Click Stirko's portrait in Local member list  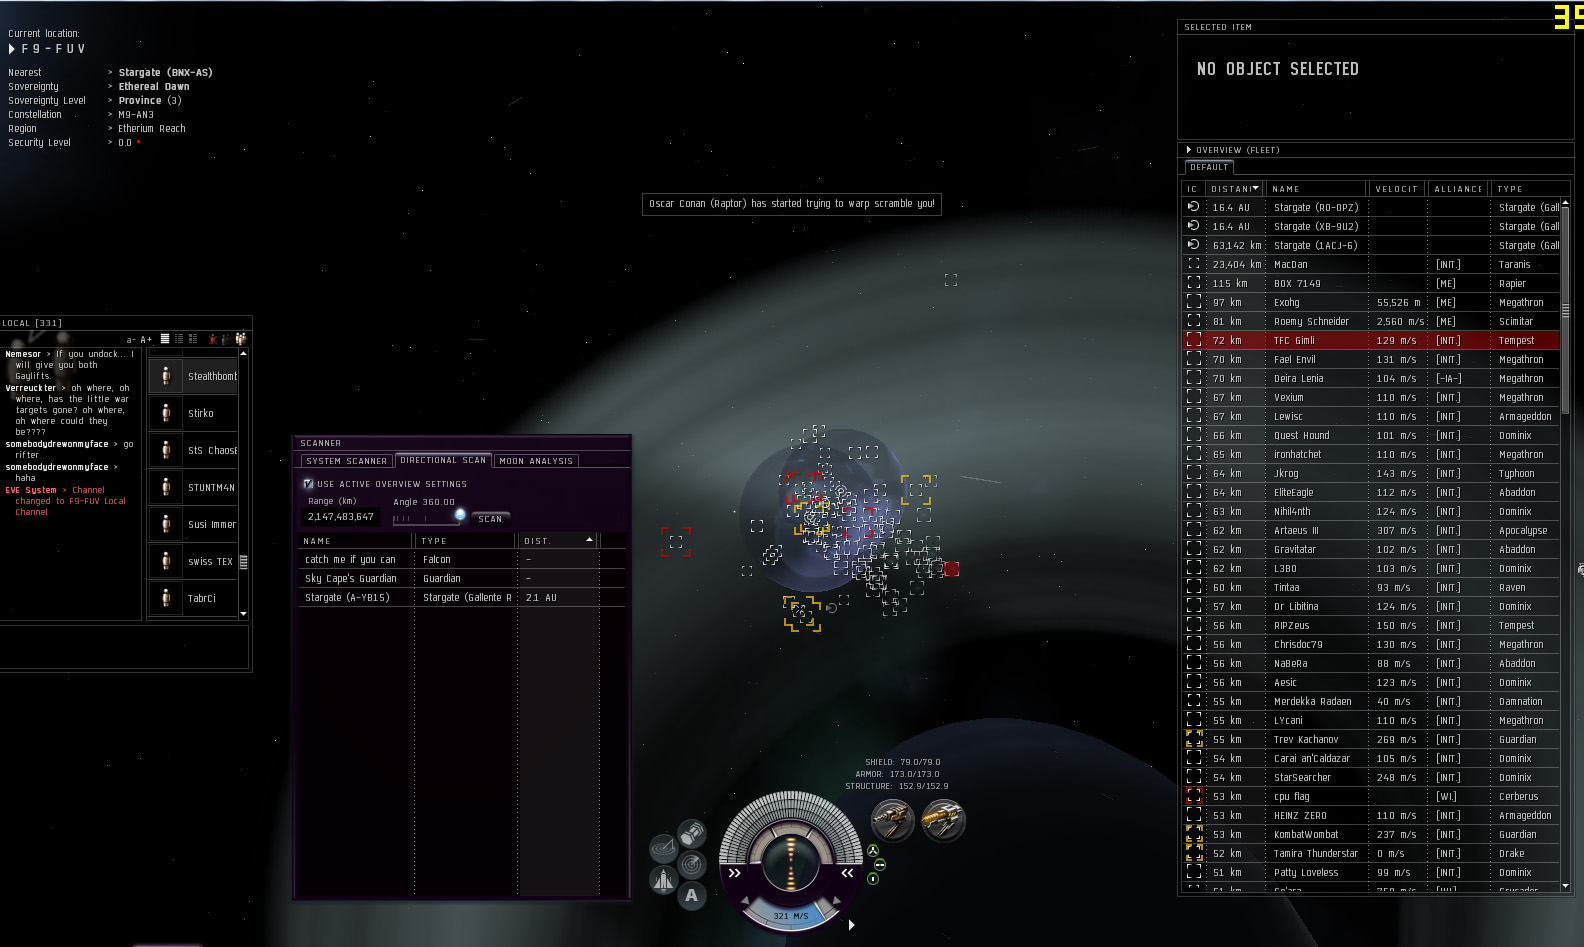[166, 413]
